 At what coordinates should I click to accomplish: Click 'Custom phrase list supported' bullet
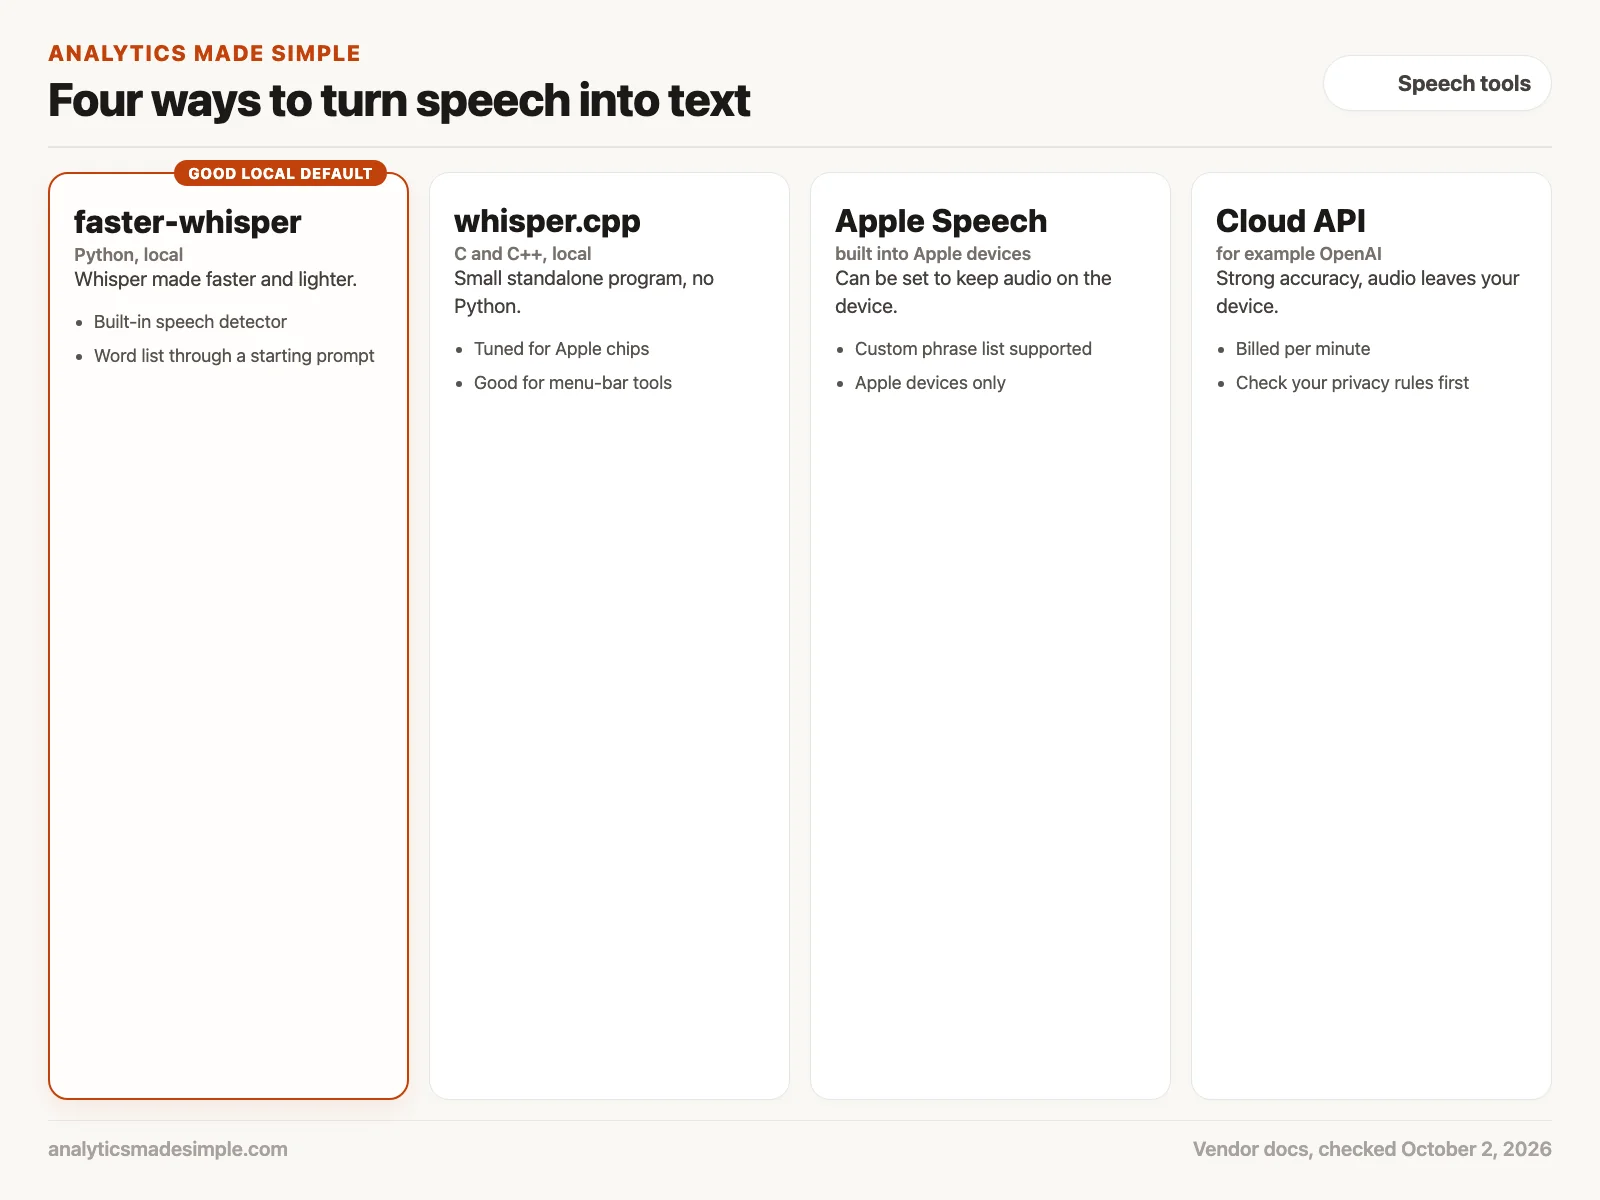[x=973, y=349]
